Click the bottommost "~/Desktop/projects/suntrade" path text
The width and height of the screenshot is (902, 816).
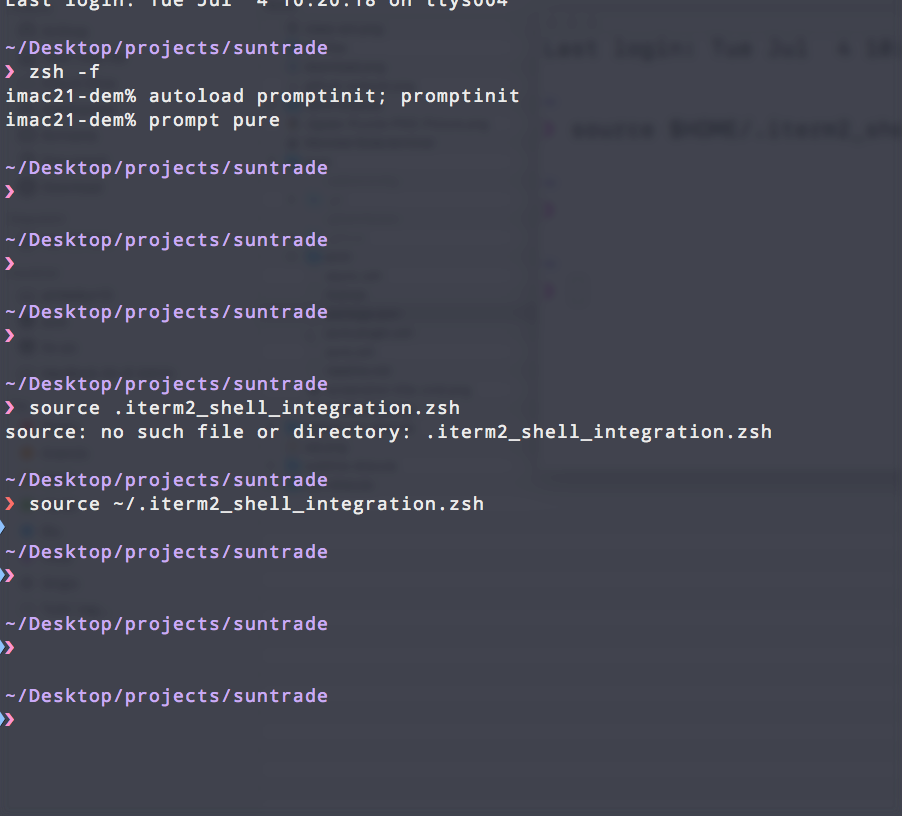point(166,695)
